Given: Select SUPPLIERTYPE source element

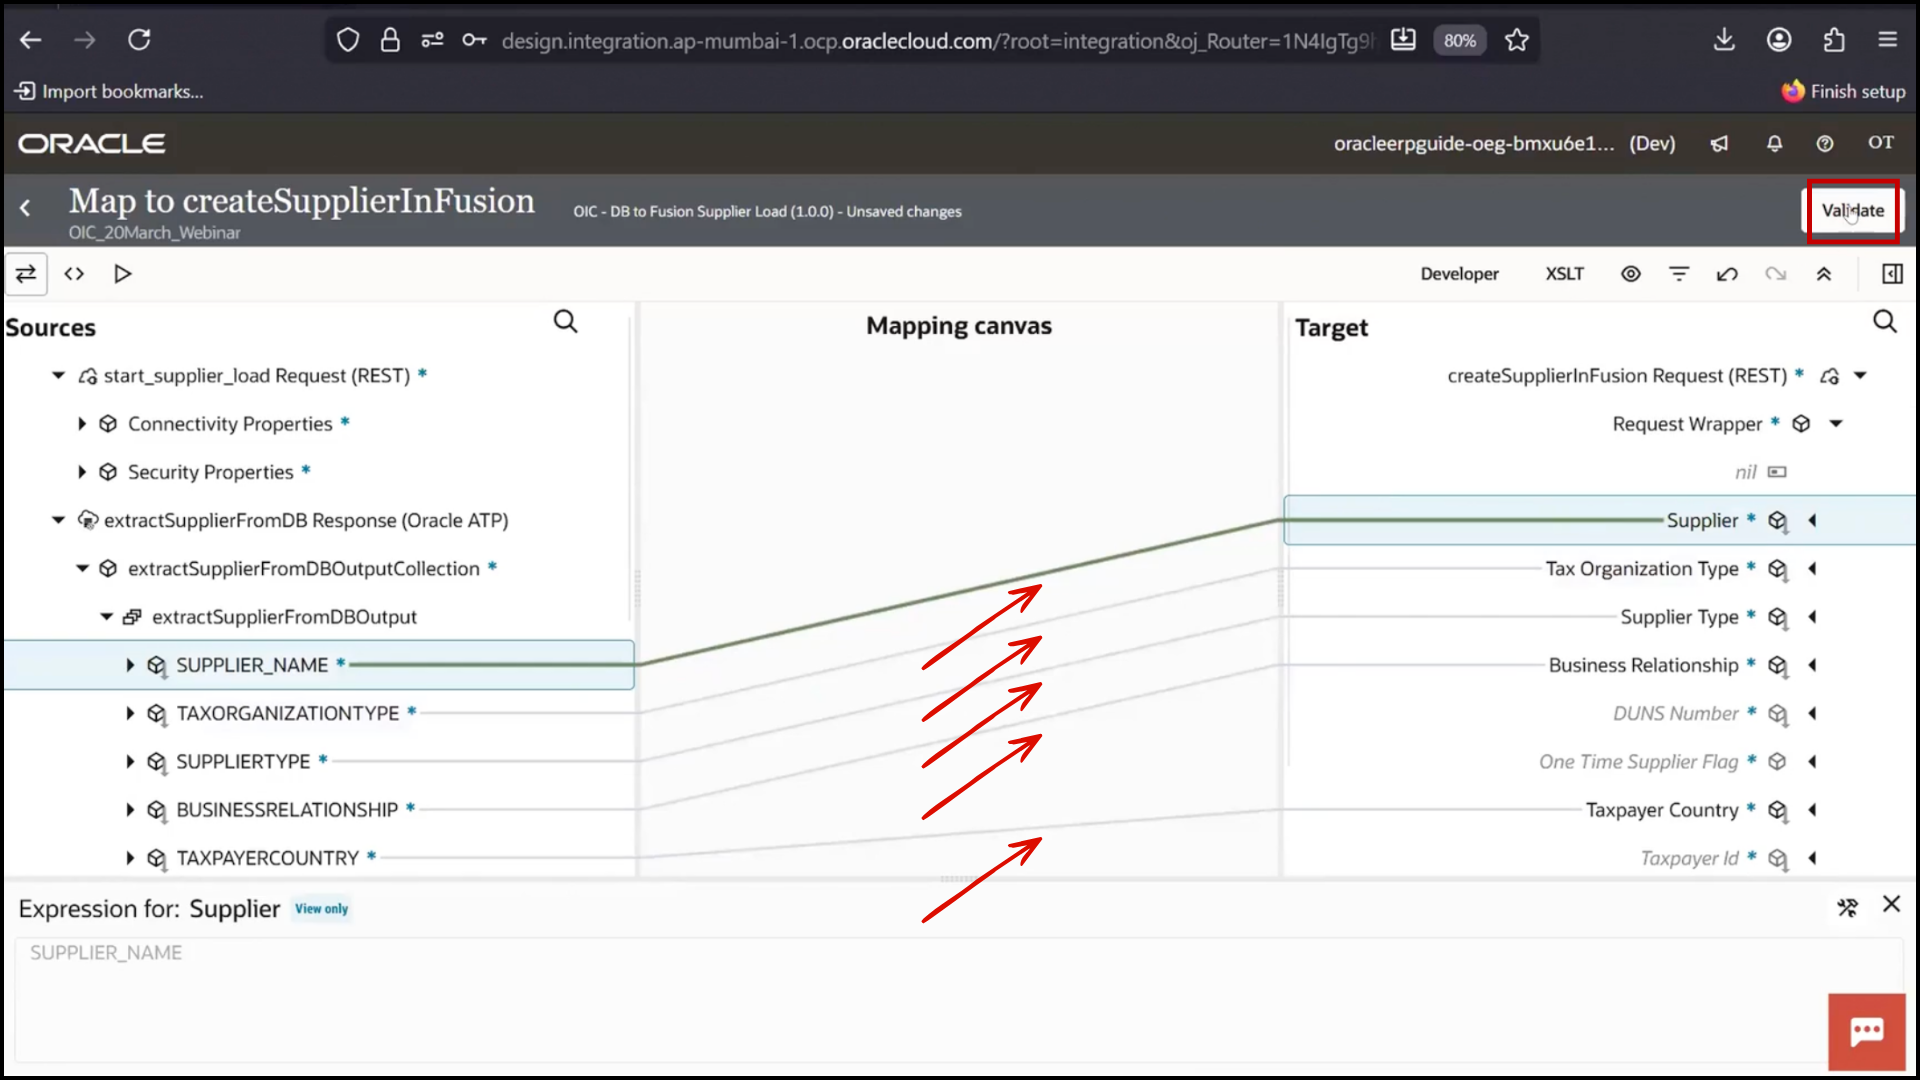Looking at the screenshot, I should [243, 761].
